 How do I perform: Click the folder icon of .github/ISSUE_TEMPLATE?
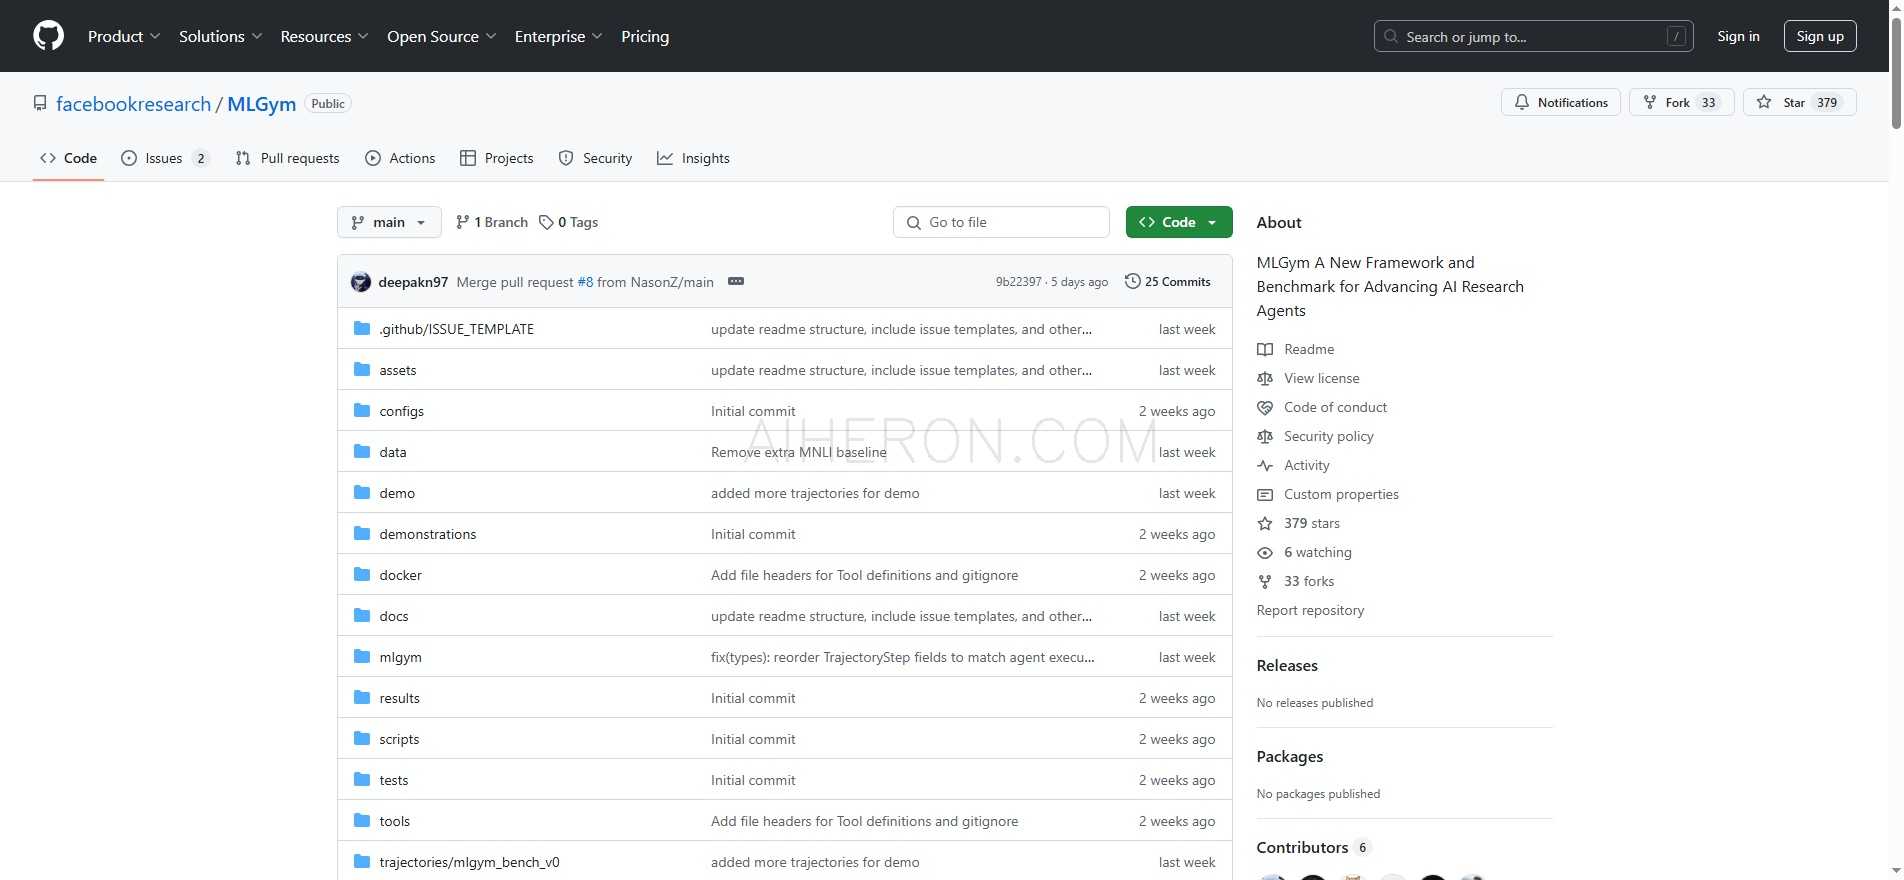click(x=362, y=329)
